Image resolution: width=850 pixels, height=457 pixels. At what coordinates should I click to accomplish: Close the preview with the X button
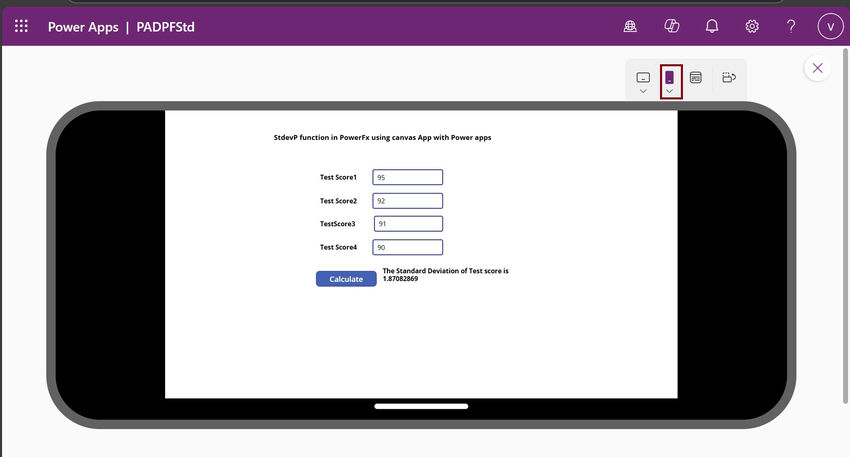[817, 68]
